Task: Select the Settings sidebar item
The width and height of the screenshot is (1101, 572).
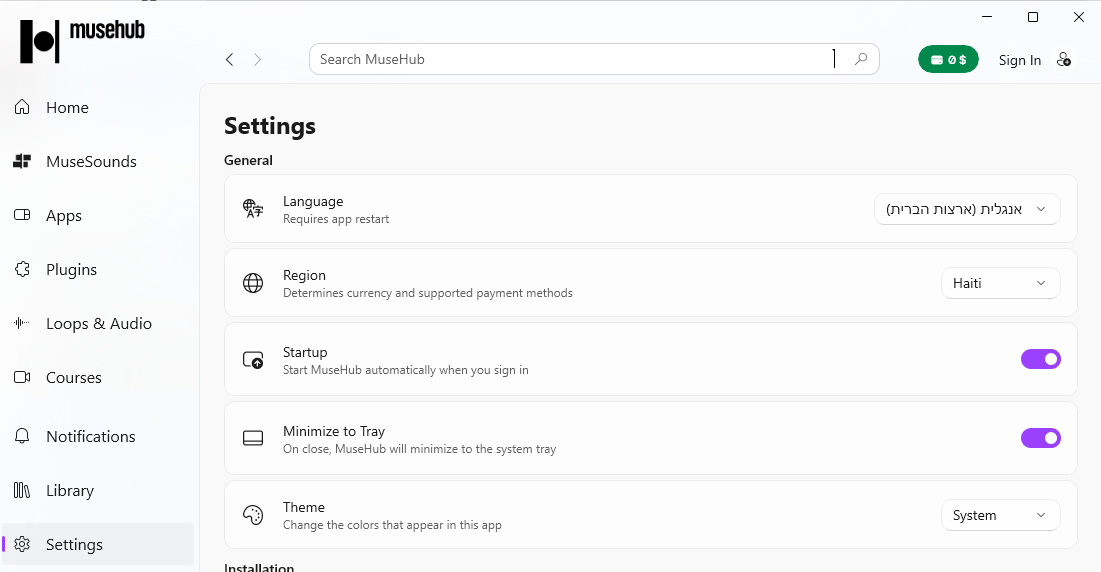Action: tap(98, 544)
